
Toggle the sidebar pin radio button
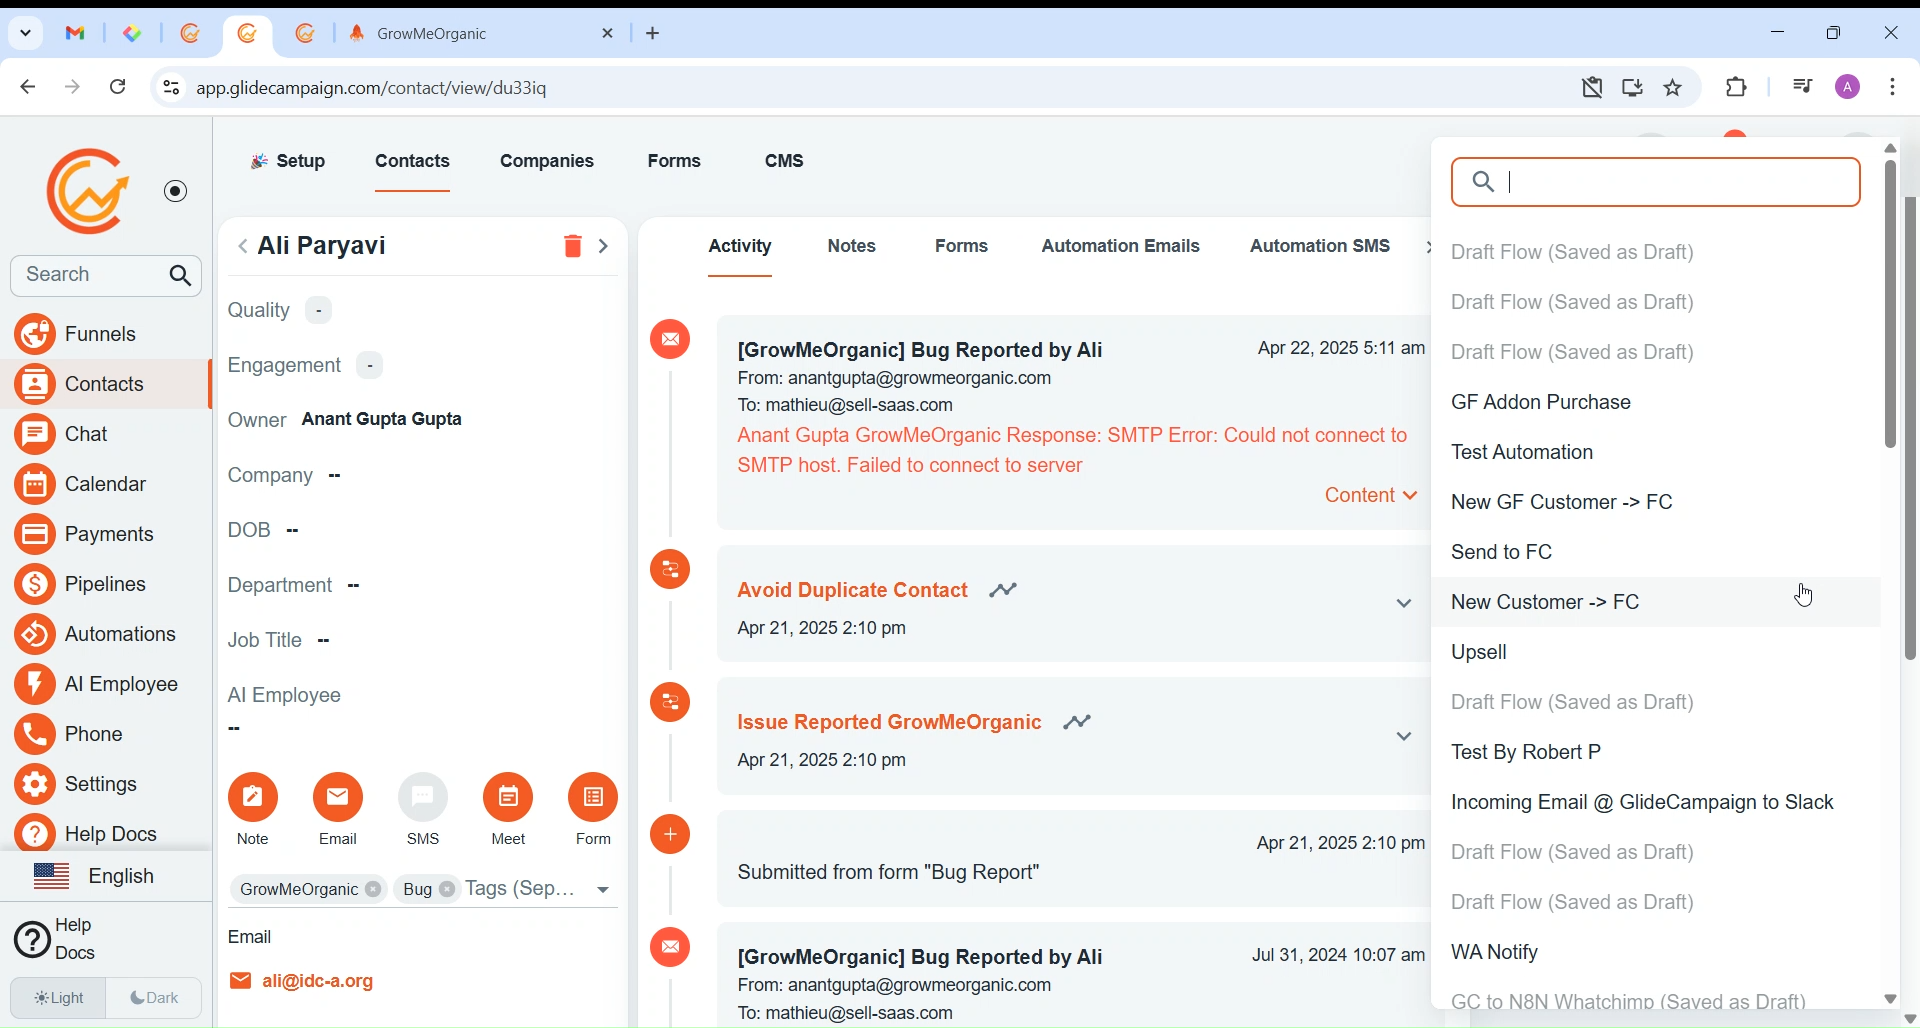pos(177,192)
